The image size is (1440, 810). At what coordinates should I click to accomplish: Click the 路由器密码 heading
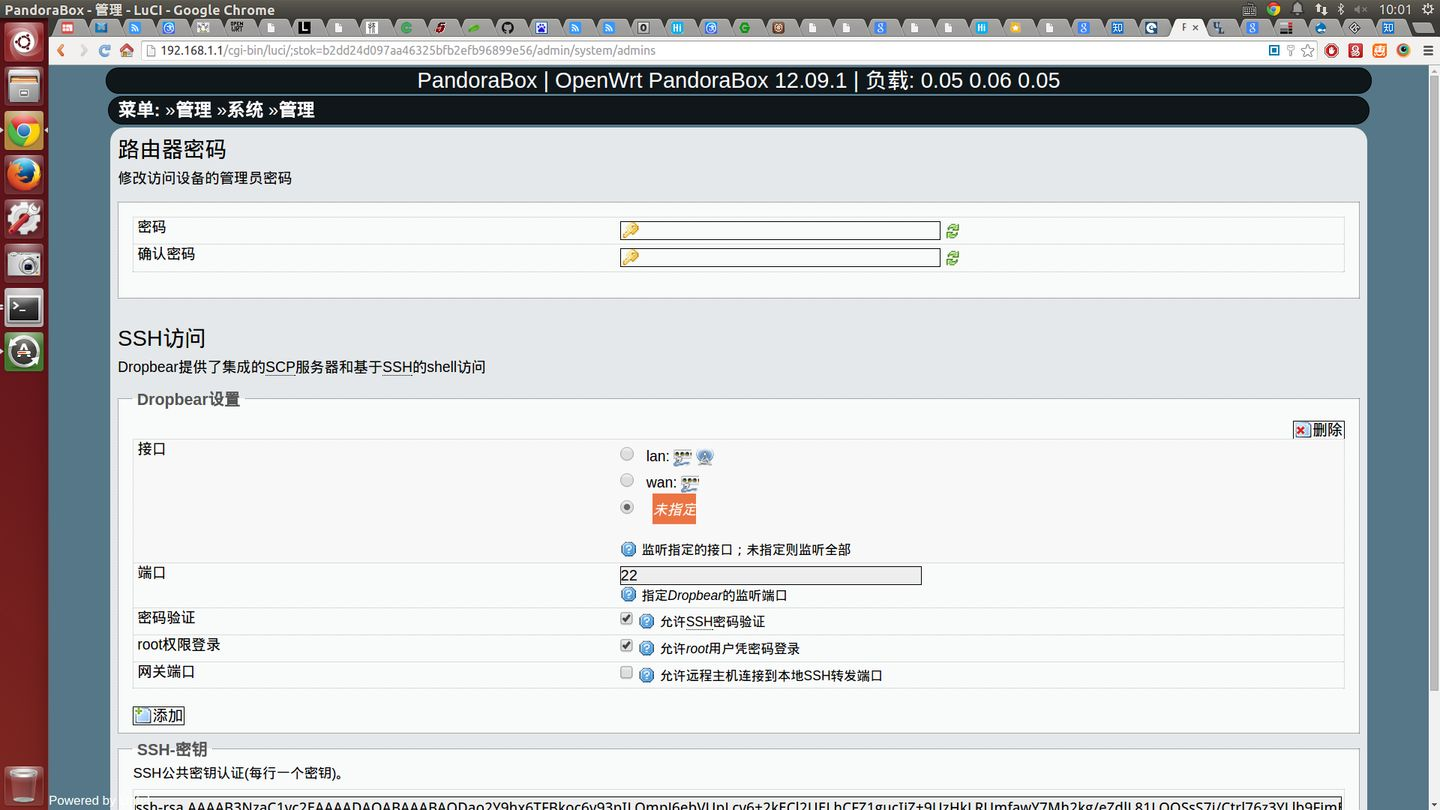click(x=172, y=150)
